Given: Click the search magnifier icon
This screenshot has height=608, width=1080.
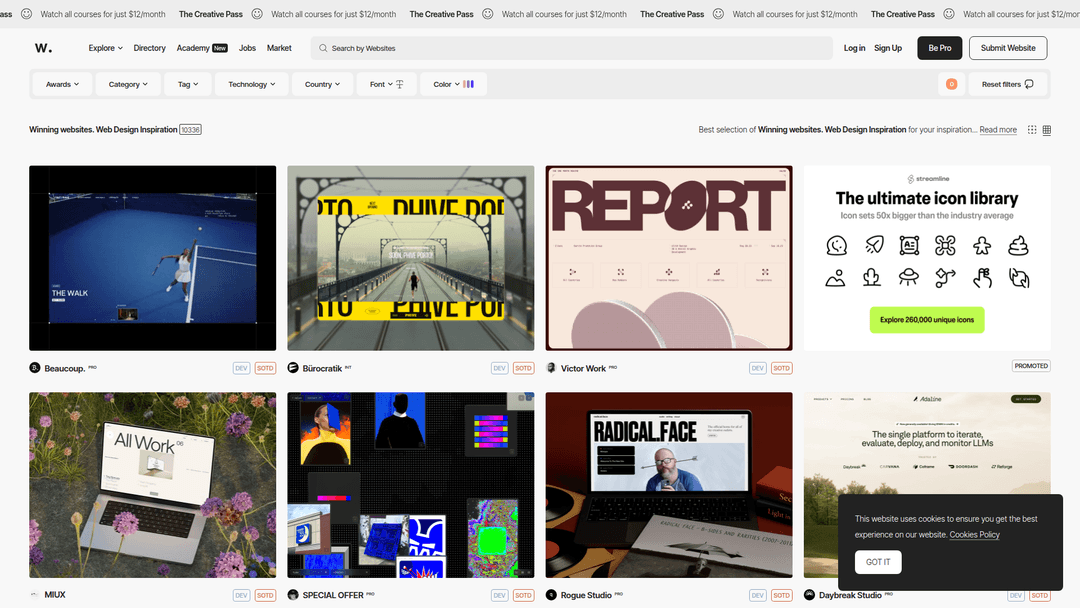Looking at the screenshot, I should point(322,48).
